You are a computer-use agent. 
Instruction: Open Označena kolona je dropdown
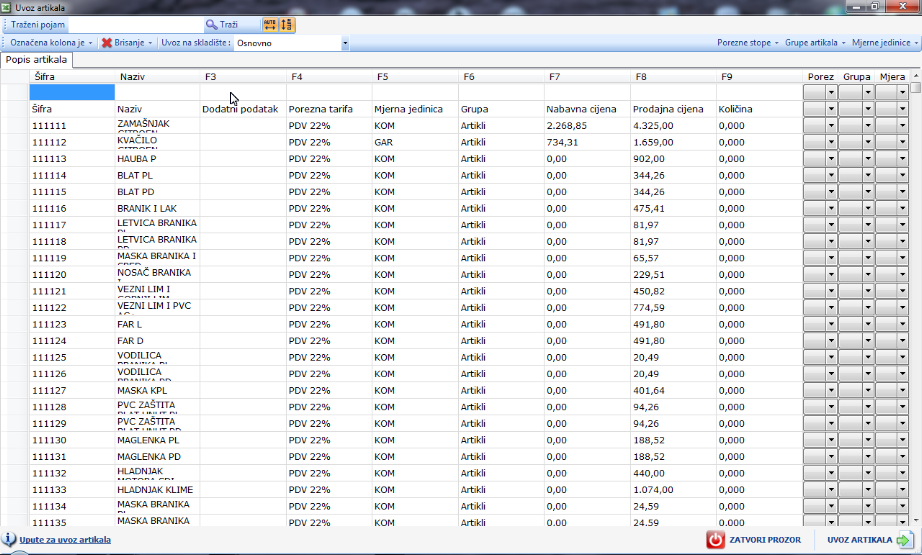tap(51, 43)
